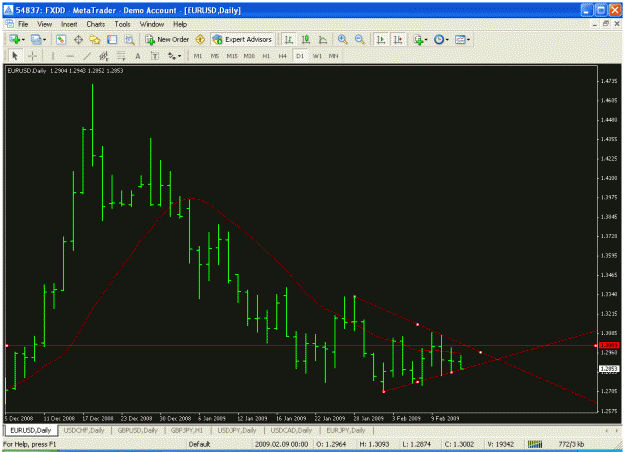Open the Insert menu
The width and height of the screenshot is (625, 452).
[x=69, y=24]
